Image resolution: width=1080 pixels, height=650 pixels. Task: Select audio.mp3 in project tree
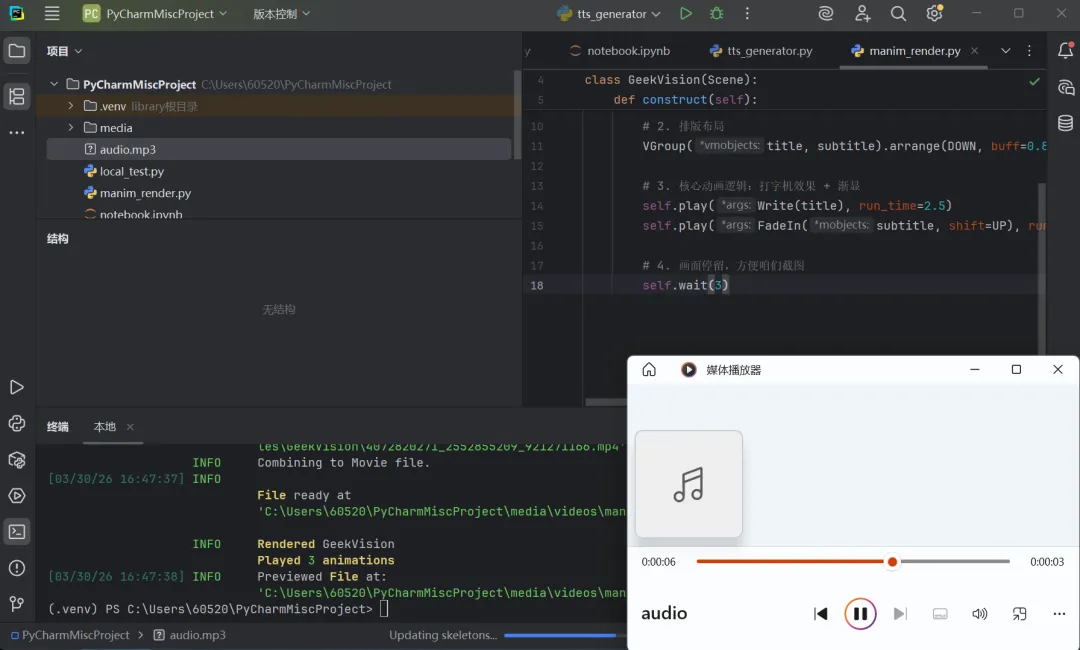point(279,149)
